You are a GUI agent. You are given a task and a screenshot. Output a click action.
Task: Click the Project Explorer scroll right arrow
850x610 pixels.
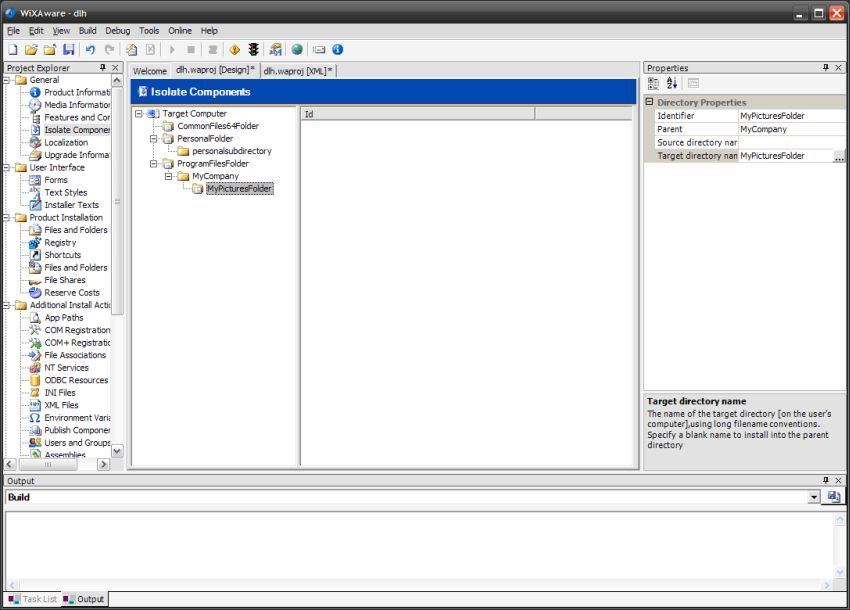pyautogui.click(x=104, y=465)
